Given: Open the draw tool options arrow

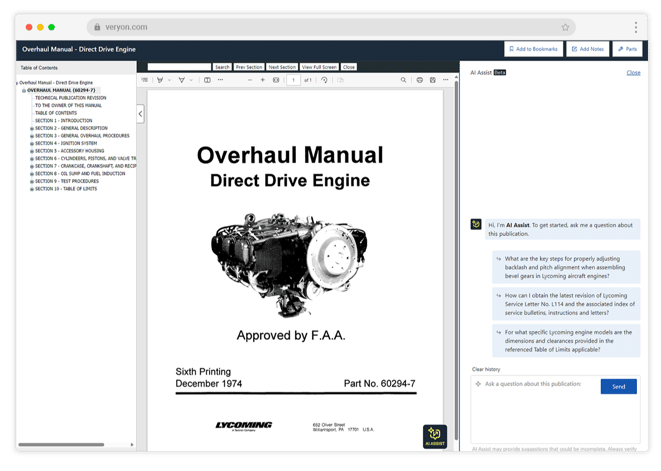Looking at the screenshot, I should click(169, 80).
